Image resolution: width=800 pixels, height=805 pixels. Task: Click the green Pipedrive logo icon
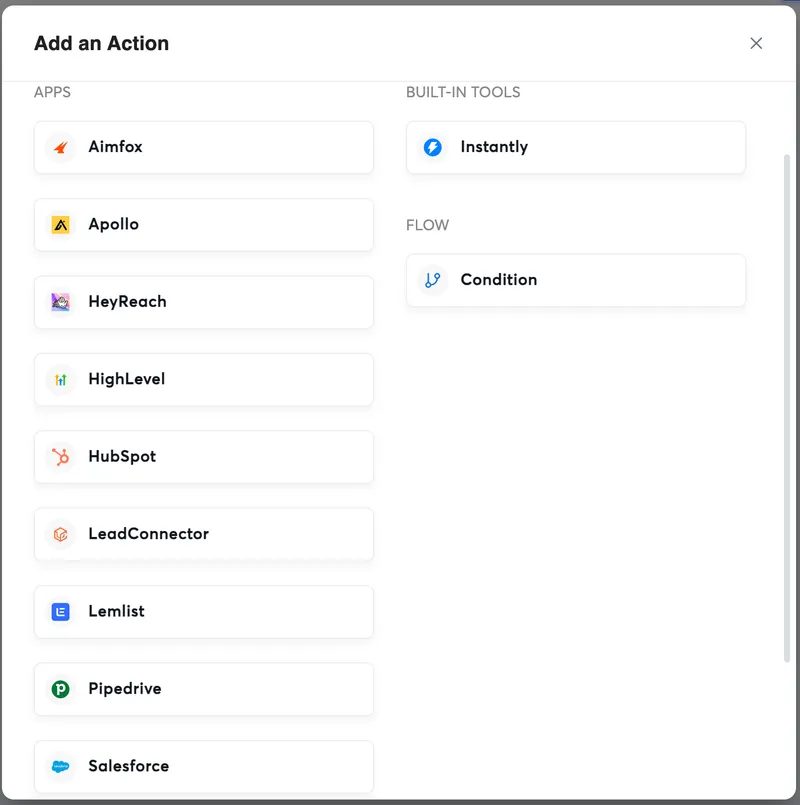61,689
